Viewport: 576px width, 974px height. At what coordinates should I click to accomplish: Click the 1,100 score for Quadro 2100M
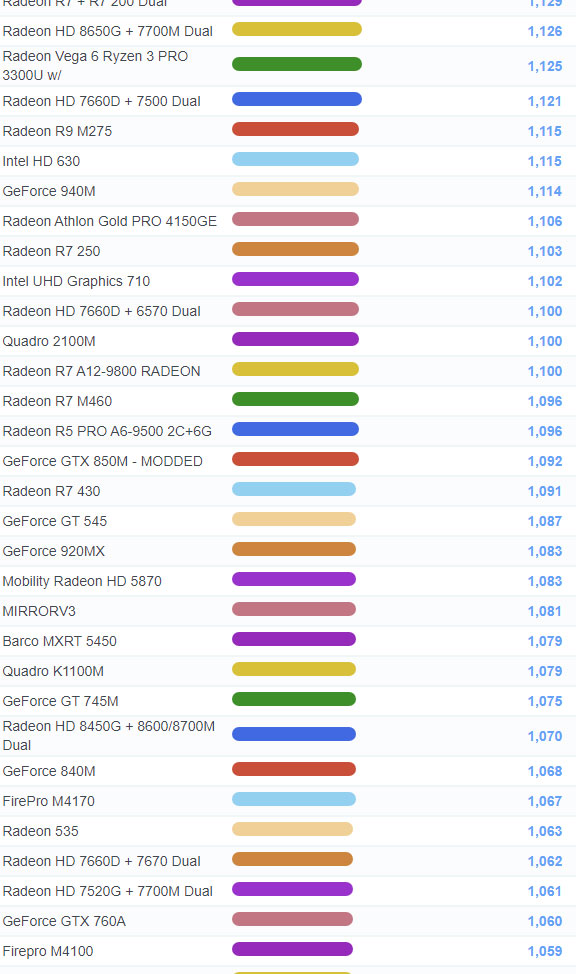[545, 342]
